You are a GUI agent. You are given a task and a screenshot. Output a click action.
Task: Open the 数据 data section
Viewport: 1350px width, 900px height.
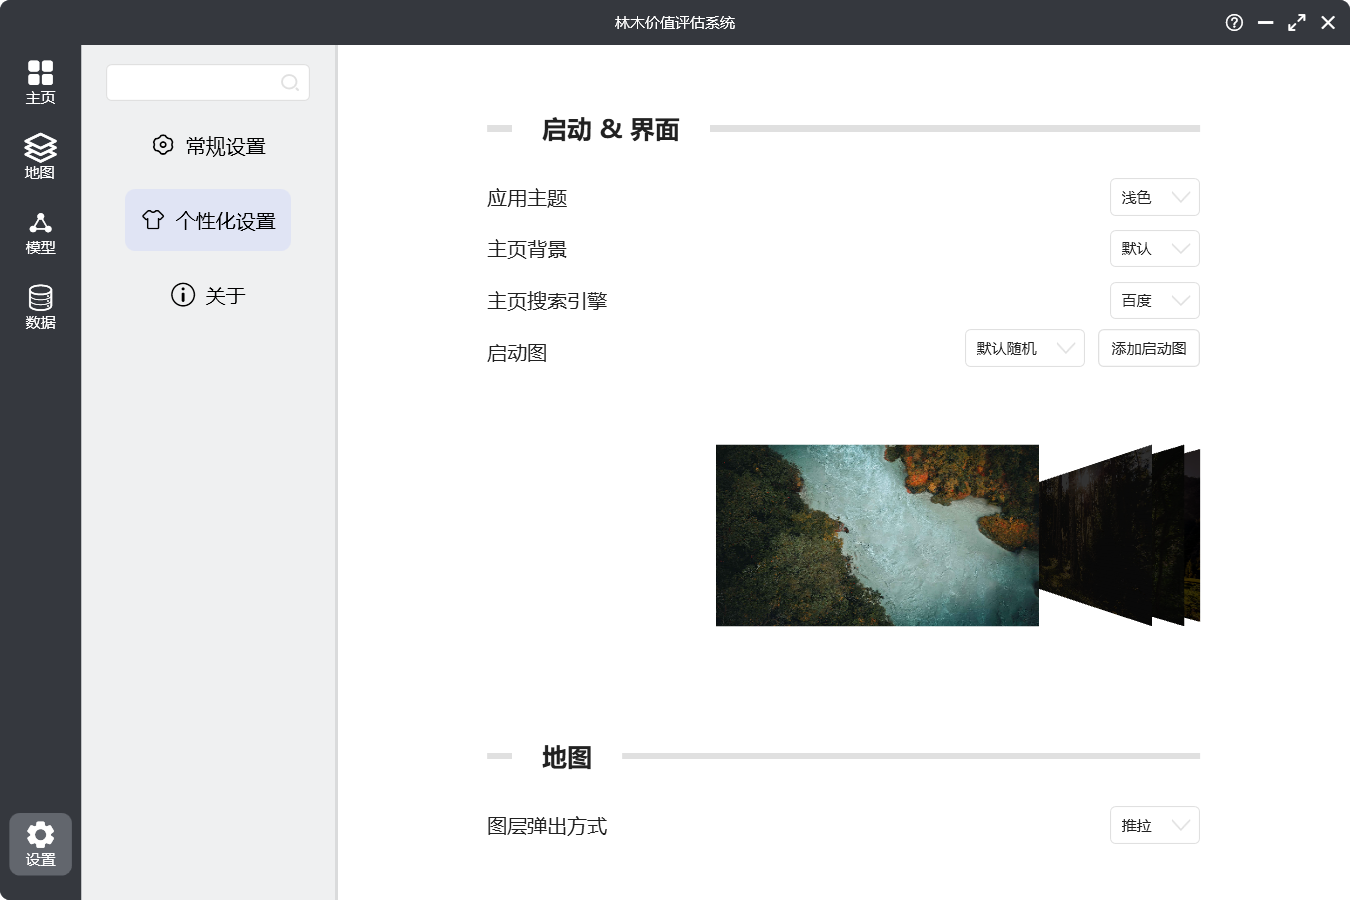click(40, 305)
